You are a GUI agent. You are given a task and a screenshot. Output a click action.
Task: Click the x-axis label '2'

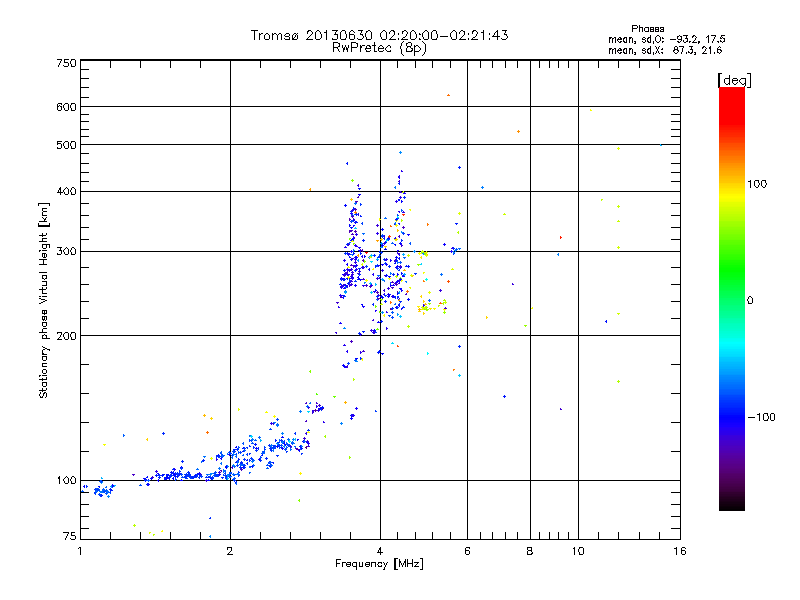230,551
